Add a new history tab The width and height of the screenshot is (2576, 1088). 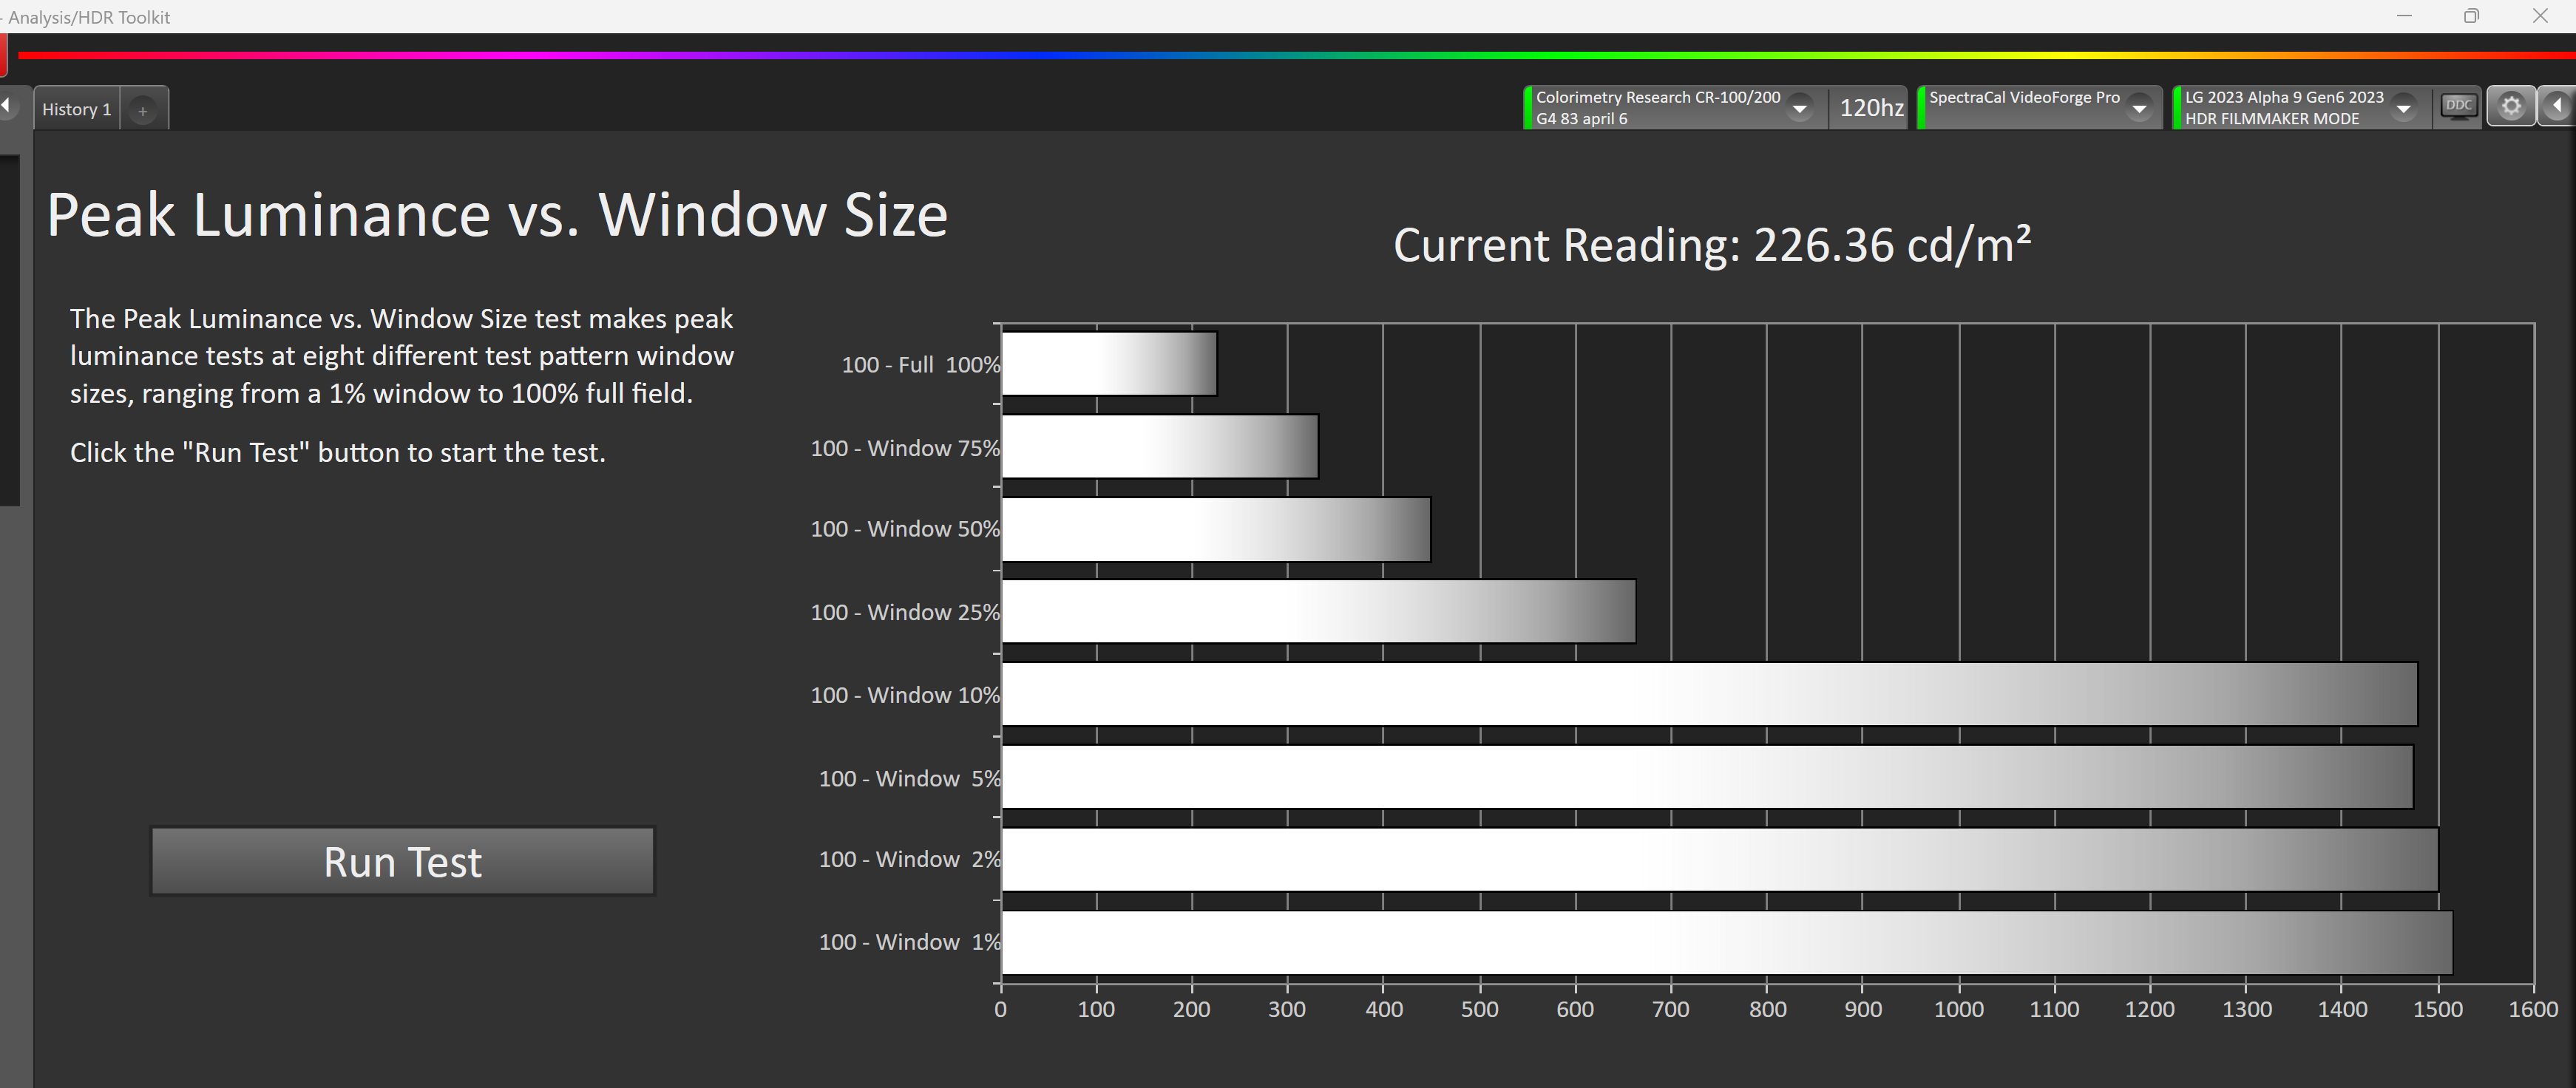click(143, 110)
